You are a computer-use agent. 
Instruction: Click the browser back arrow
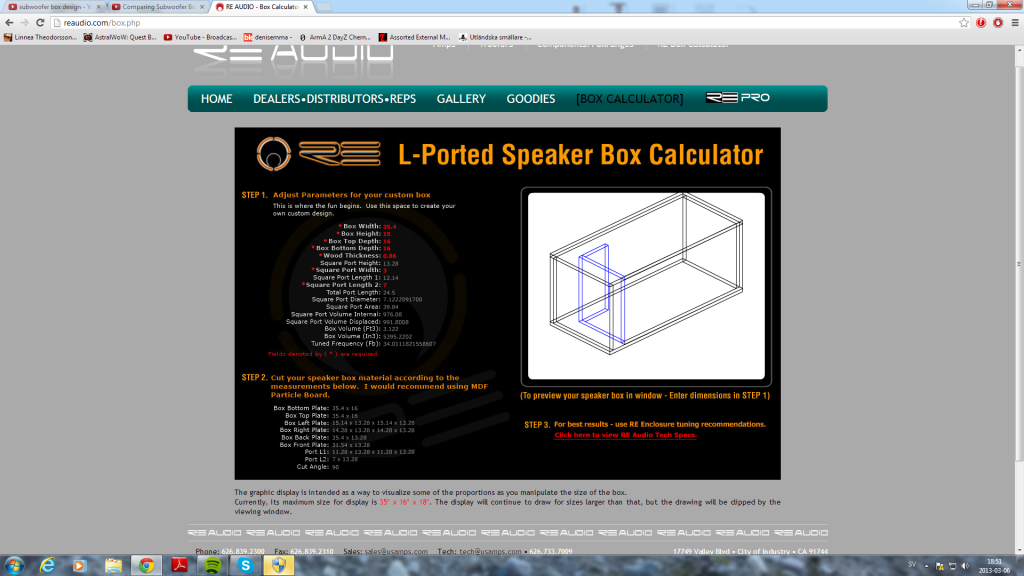(10, 22)
